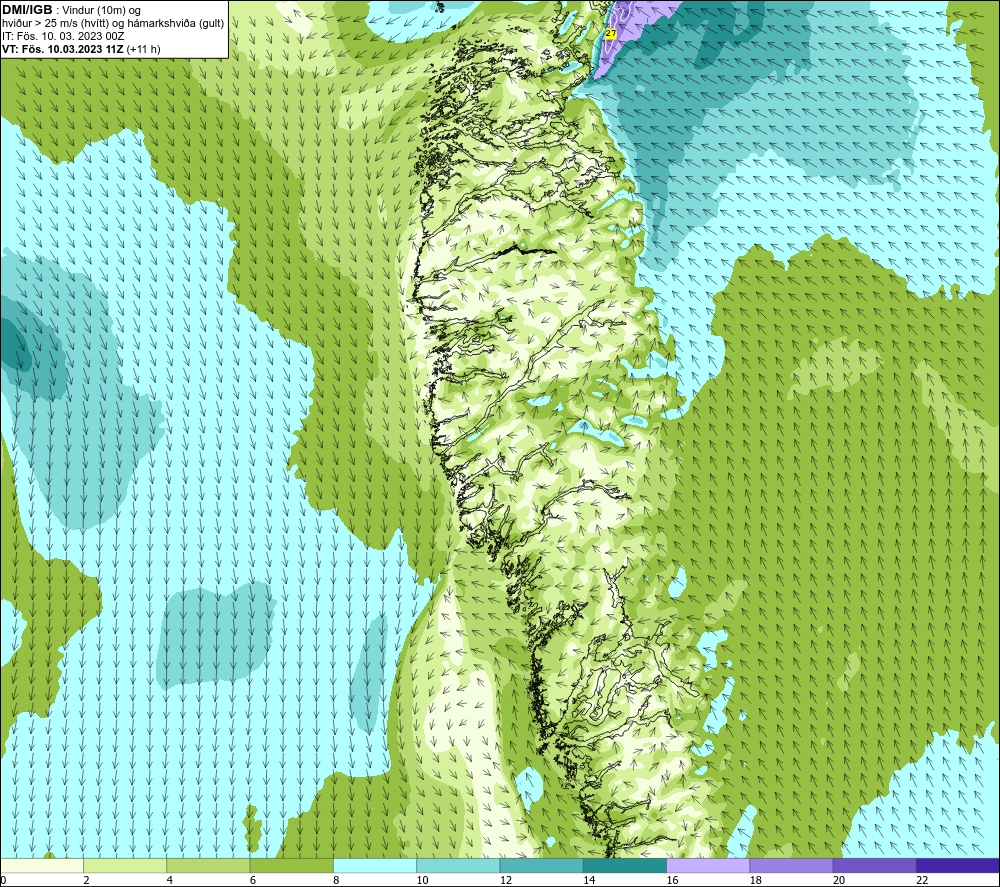Click the DMI/IGB title text
This screenshot has width=1000, height=887.
[27, 10]
